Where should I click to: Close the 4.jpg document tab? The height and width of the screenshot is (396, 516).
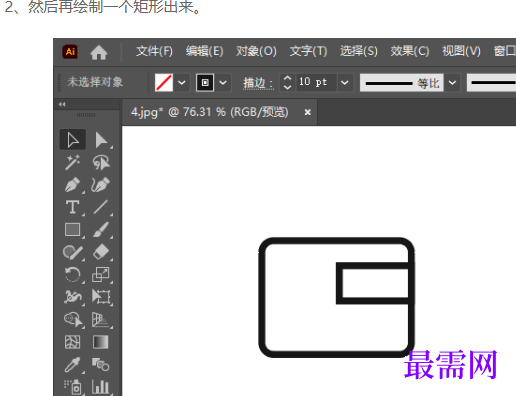(x=308, y=112)
